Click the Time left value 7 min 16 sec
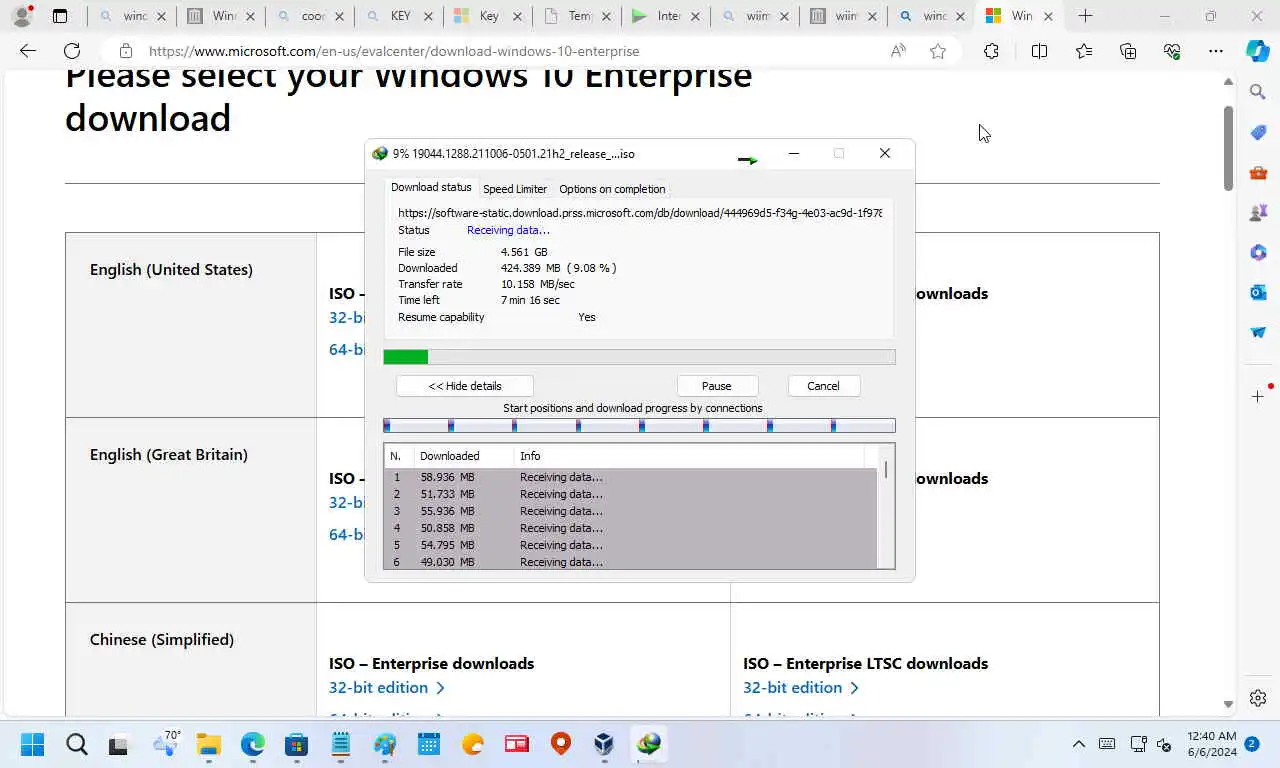Image resolution: width=1280 pixels, height=768 pixels. pos(530,300)
